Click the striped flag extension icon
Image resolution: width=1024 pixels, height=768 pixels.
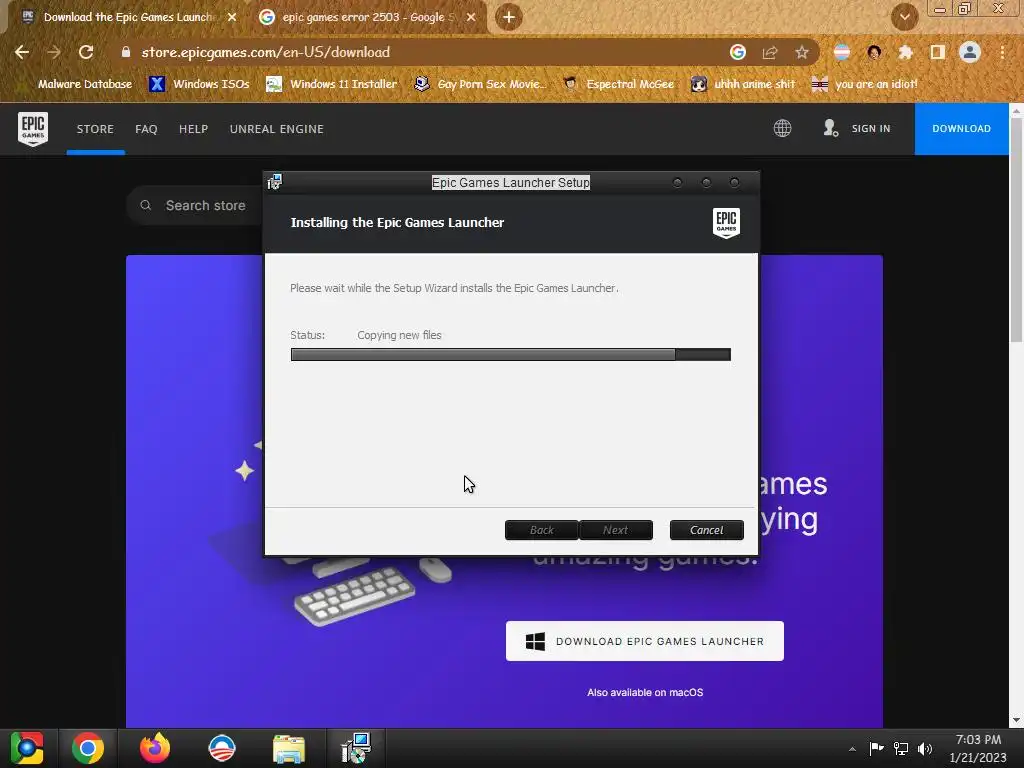tap(842, 52)
